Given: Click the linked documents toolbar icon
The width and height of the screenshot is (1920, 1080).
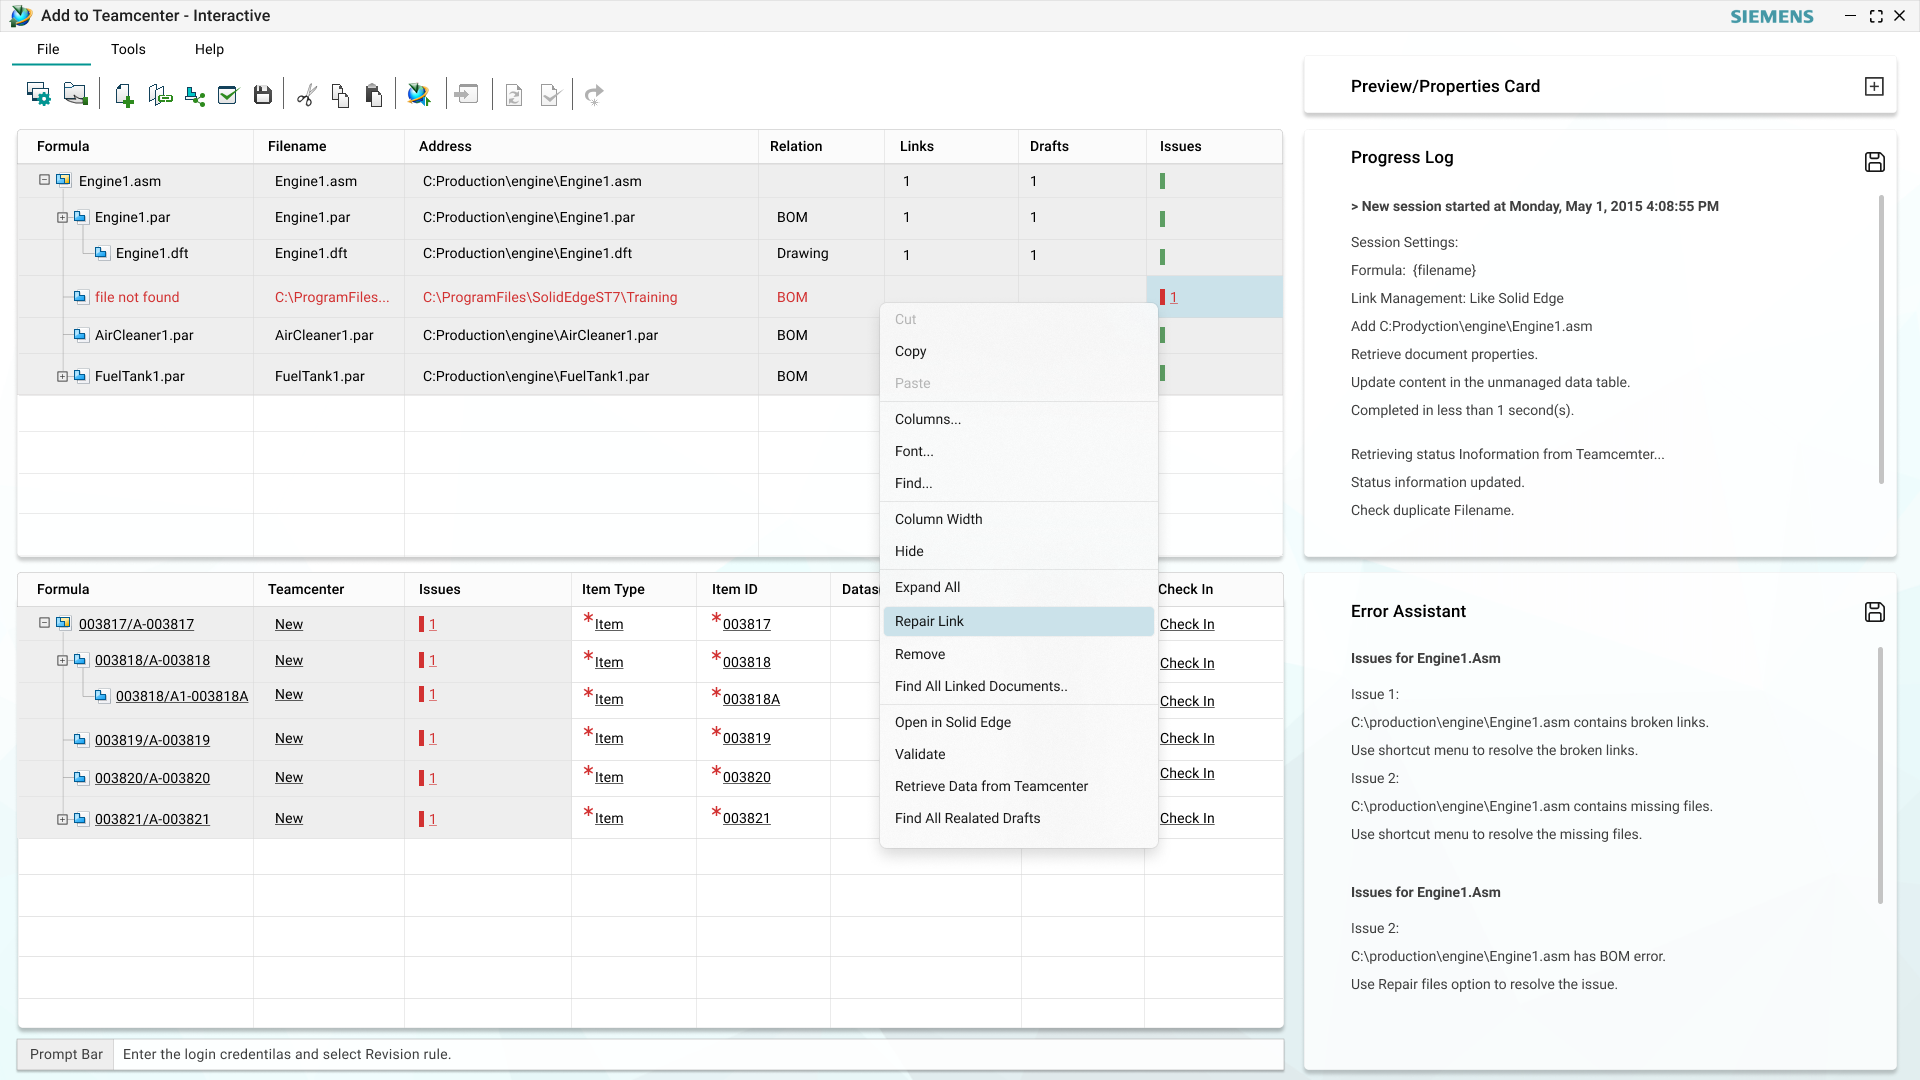Looking at the screenshot, I should pyautogui.click(x=160, y=95).
